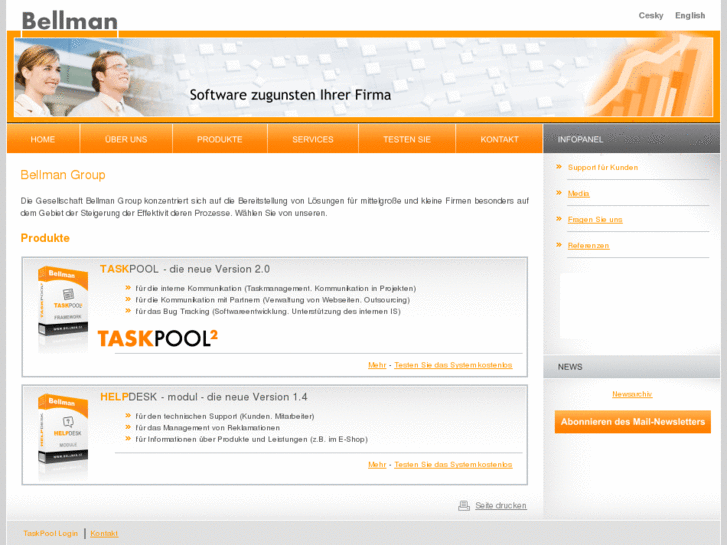Click the arrow bullet beside Support für Kunden

pyautogui.click(x=559, y=167)
